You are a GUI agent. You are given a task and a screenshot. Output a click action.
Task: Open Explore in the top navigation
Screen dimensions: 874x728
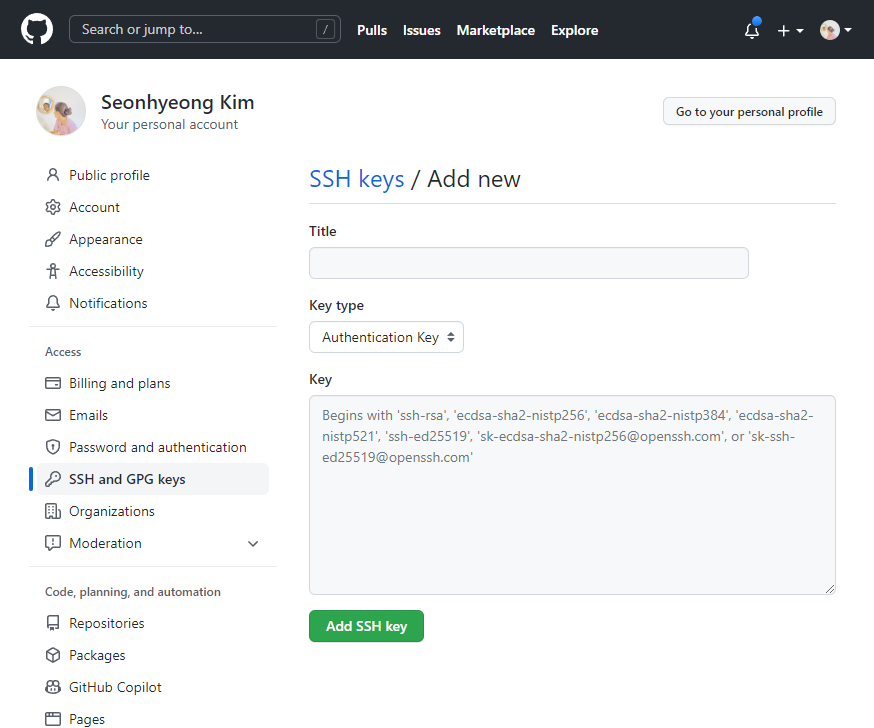(574, 30)
